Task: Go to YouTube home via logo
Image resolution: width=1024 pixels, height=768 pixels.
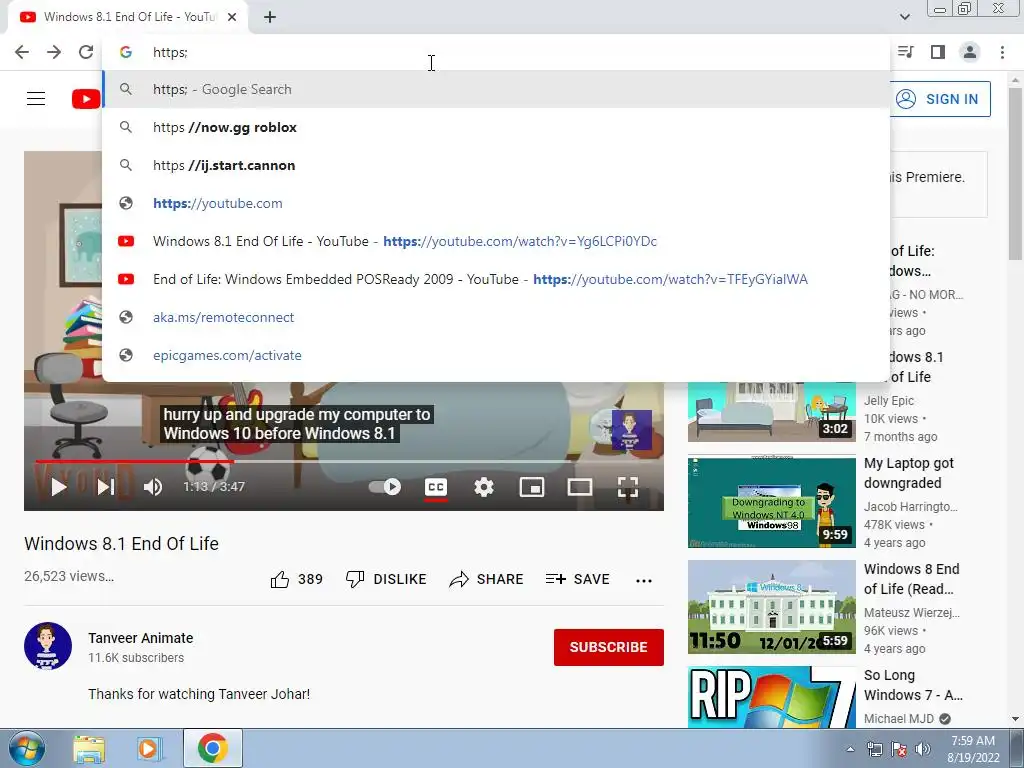Action: pos(86,99)
